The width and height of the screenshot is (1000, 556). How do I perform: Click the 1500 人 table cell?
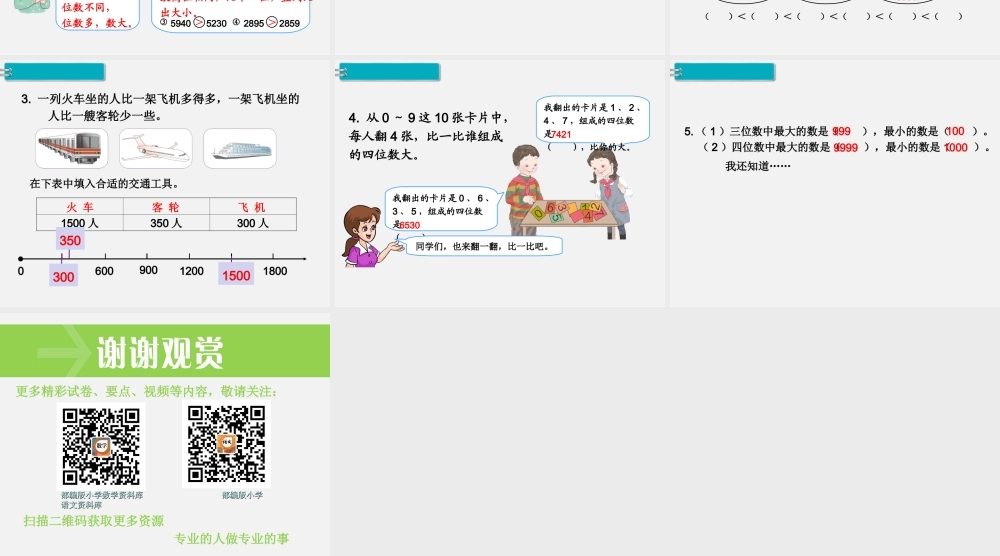[x=80, y=223]
